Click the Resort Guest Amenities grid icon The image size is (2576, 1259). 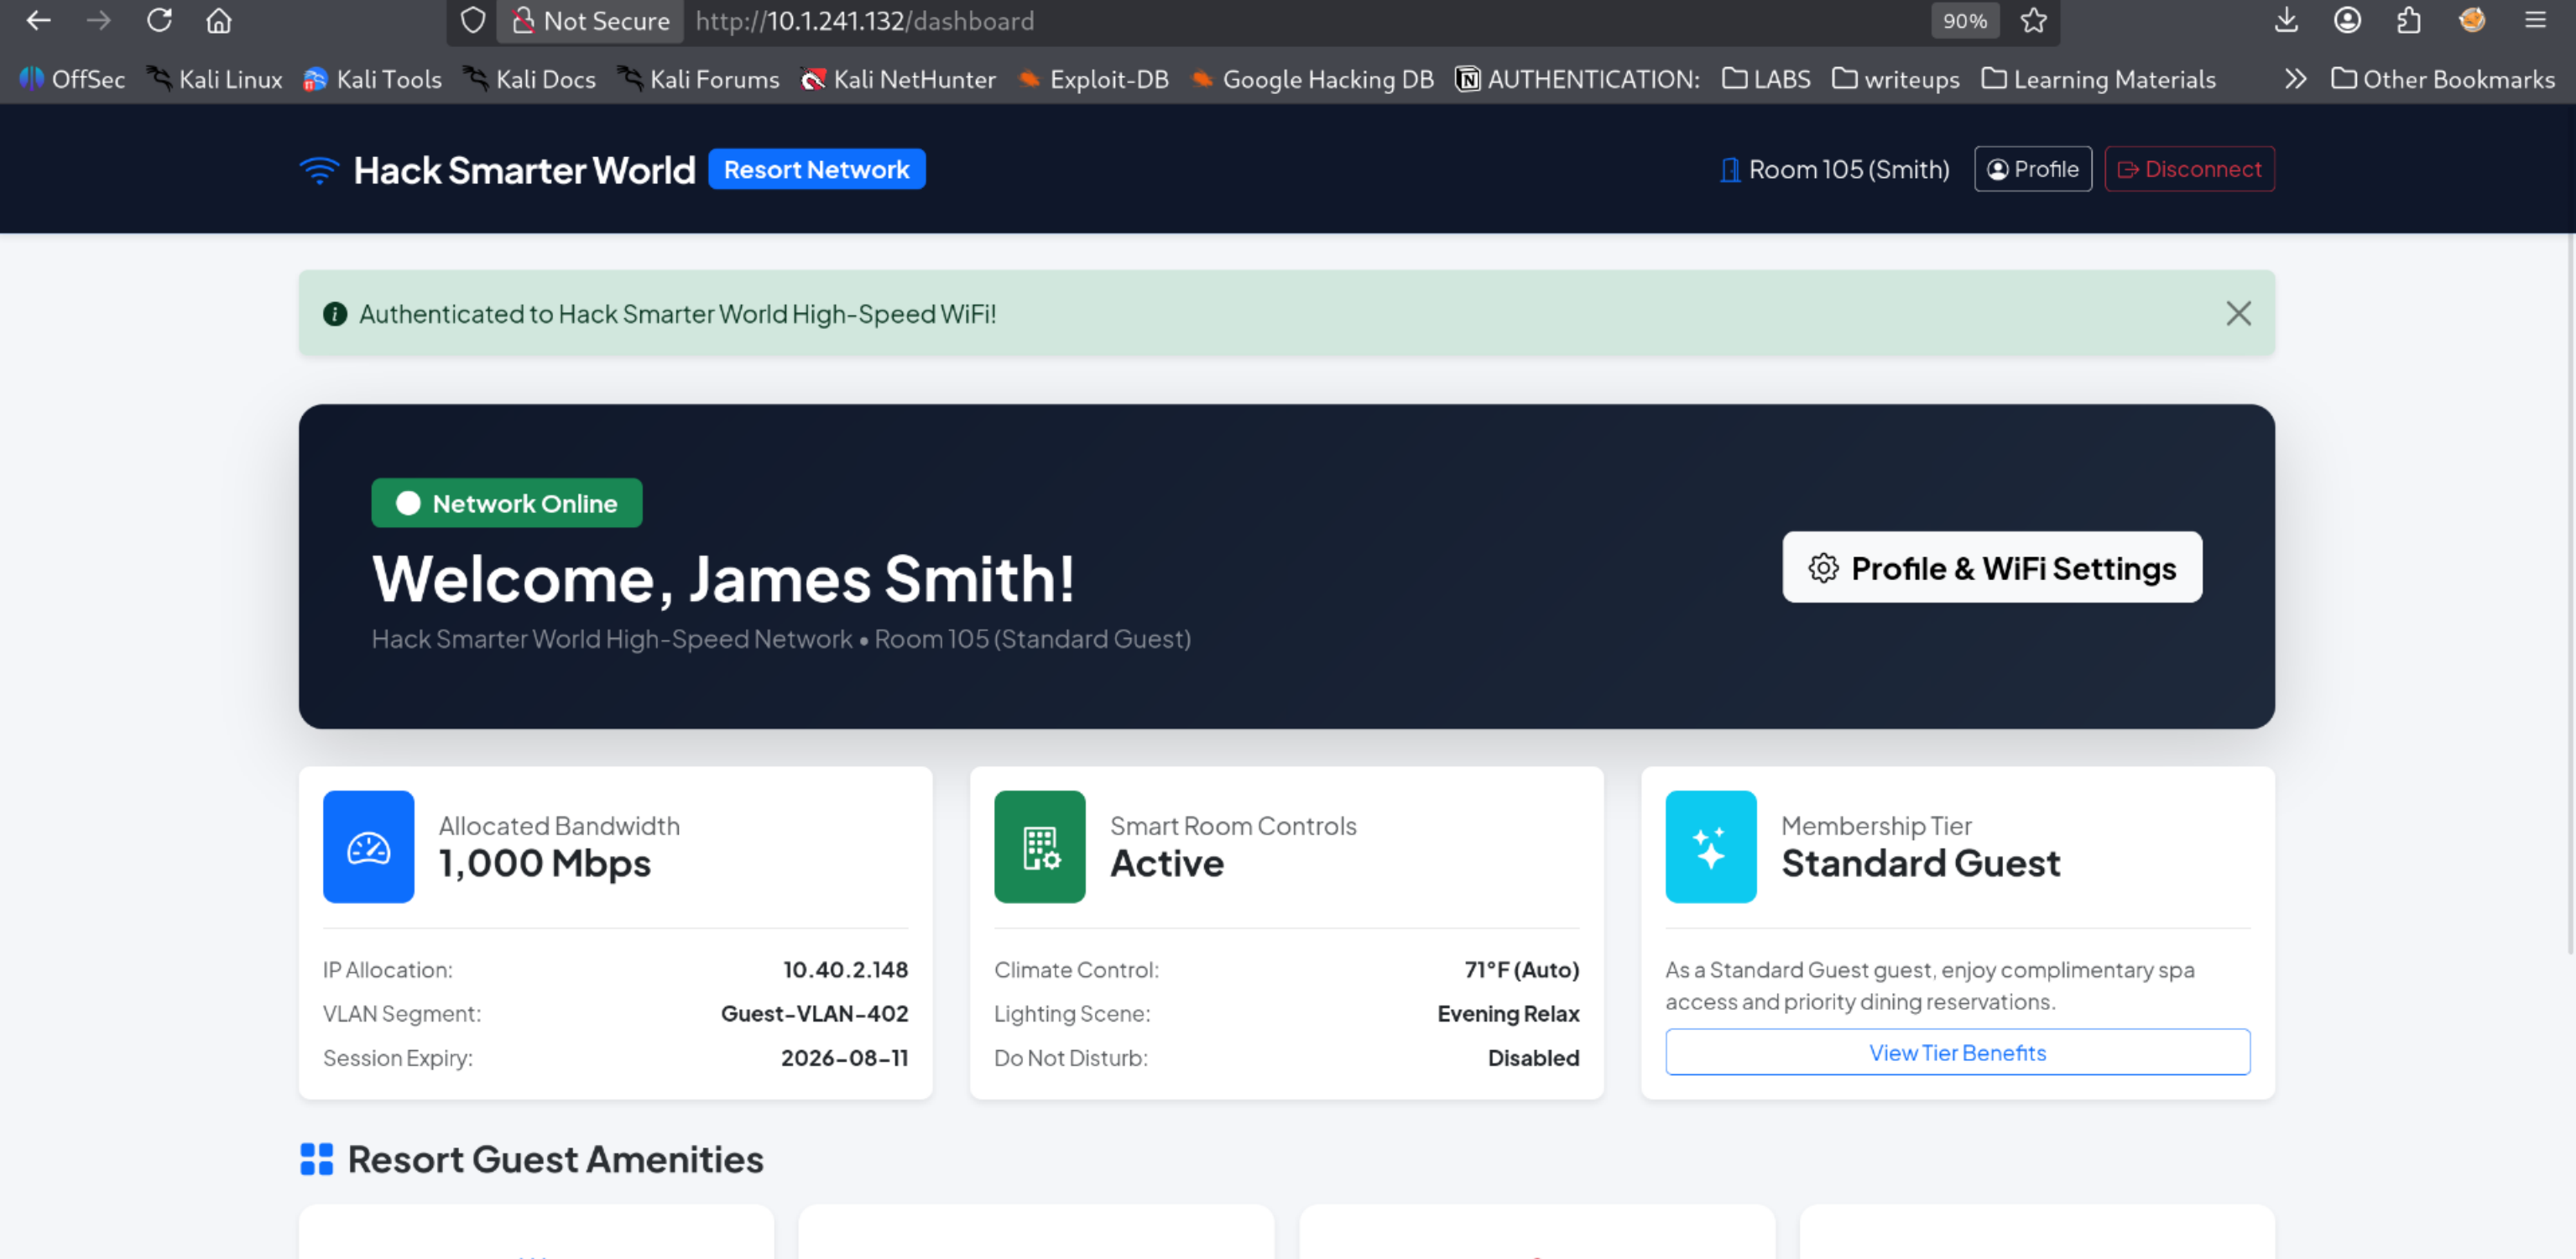click(x=316, y=1160)
